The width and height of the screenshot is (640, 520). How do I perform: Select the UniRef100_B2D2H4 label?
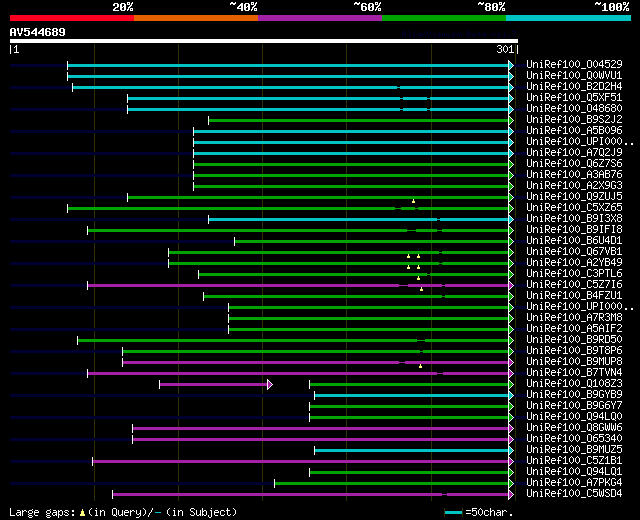[x=574, y=86]
